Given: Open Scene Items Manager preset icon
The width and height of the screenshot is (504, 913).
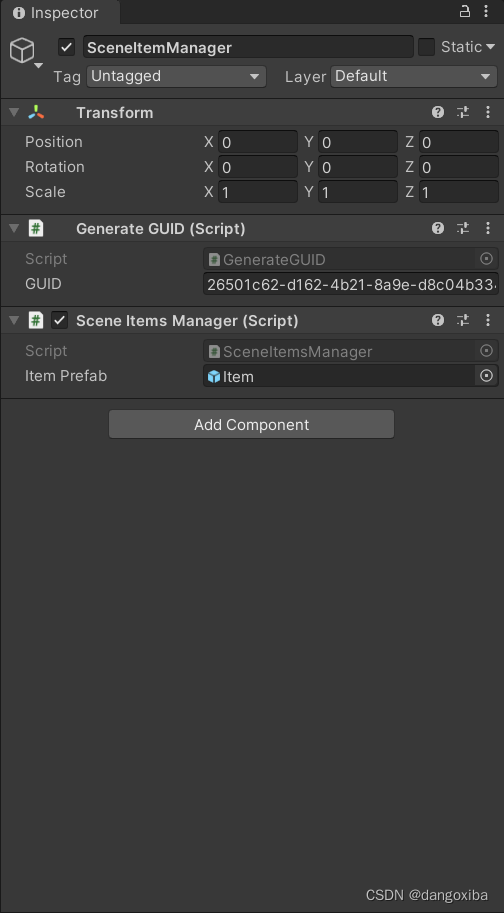Looking at the screenshot, I should [x=463, y=320].
